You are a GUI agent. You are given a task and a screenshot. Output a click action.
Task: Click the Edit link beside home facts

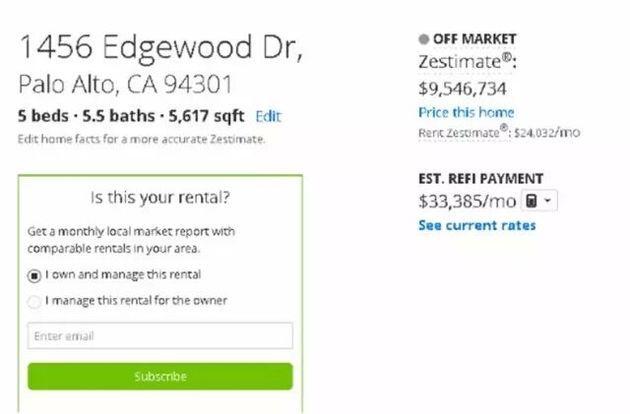point(268,116)
